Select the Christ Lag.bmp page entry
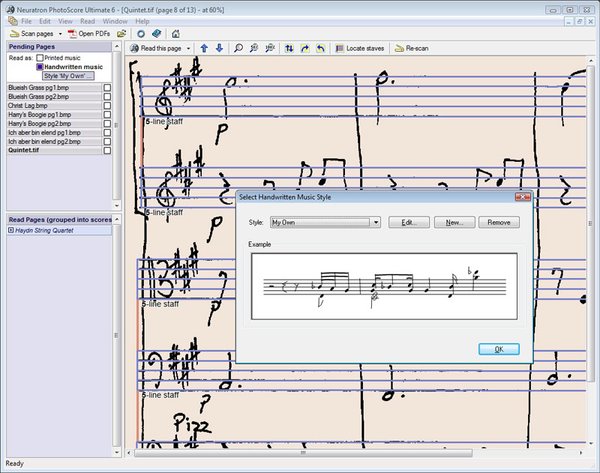Image resolution: width=600 pixels, height=473 pixels. [54, 105]
